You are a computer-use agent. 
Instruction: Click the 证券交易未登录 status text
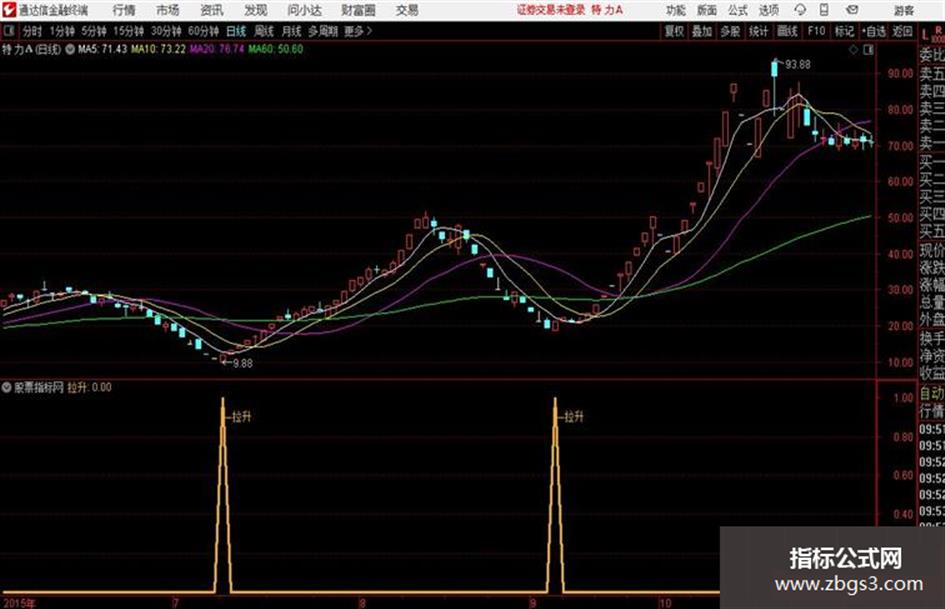551,10
